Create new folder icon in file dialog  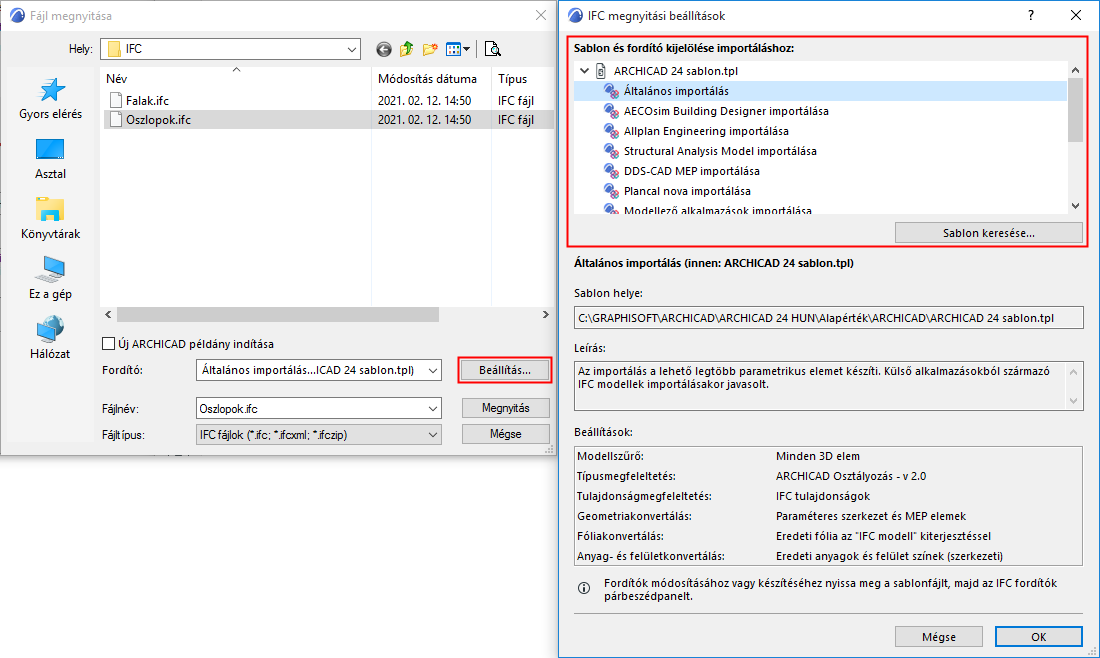pos(430,49)
